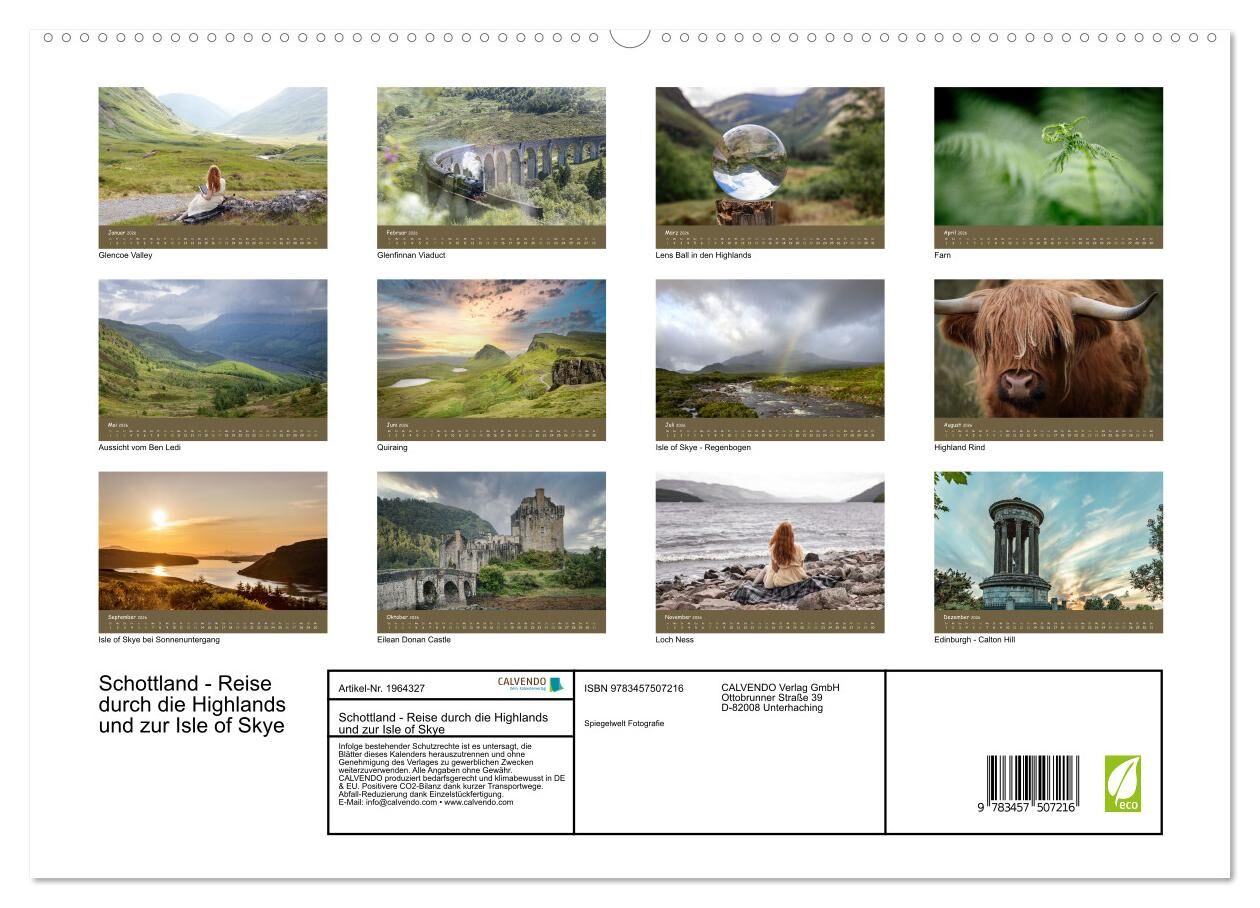Open the Isle of Skye sunset photo

point(212,541)
